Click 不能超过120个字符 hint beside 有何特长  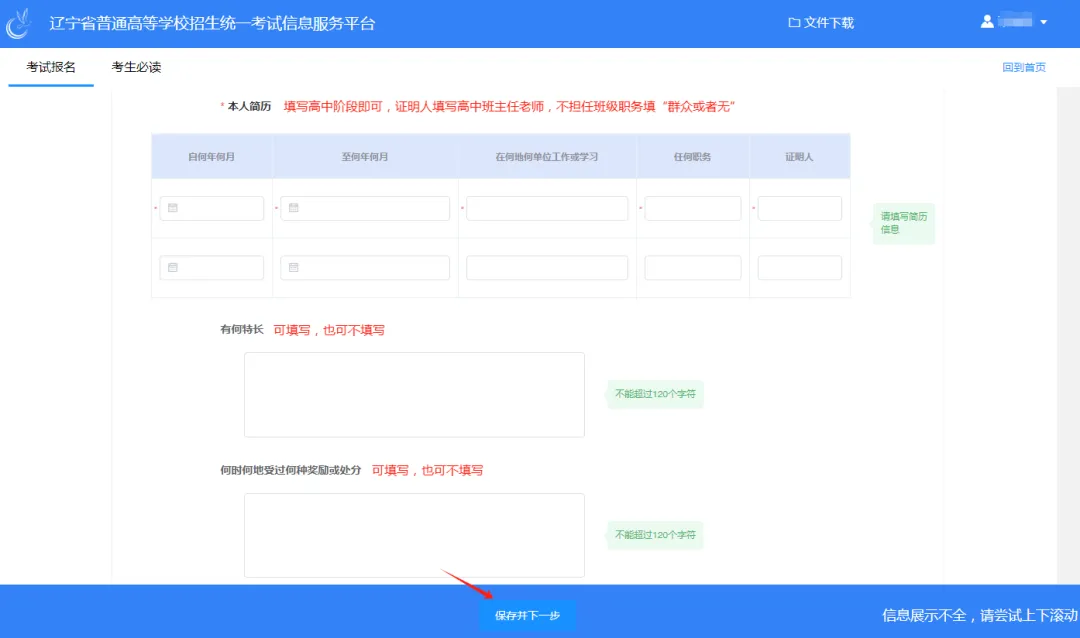coord(654,394)
